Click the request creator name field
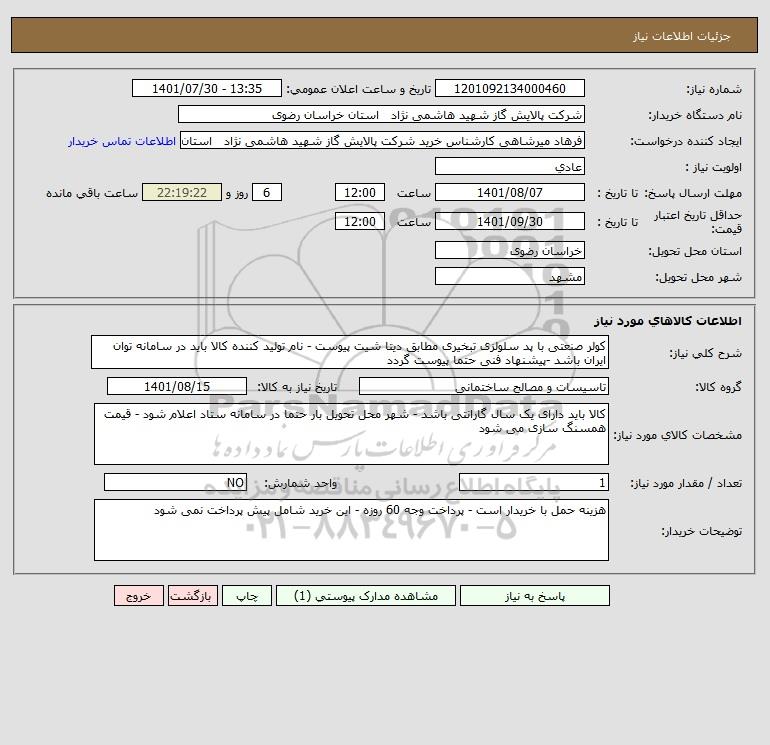Viewport: 770px width, 745px height. pyautogui.click(x=383, y=140)
